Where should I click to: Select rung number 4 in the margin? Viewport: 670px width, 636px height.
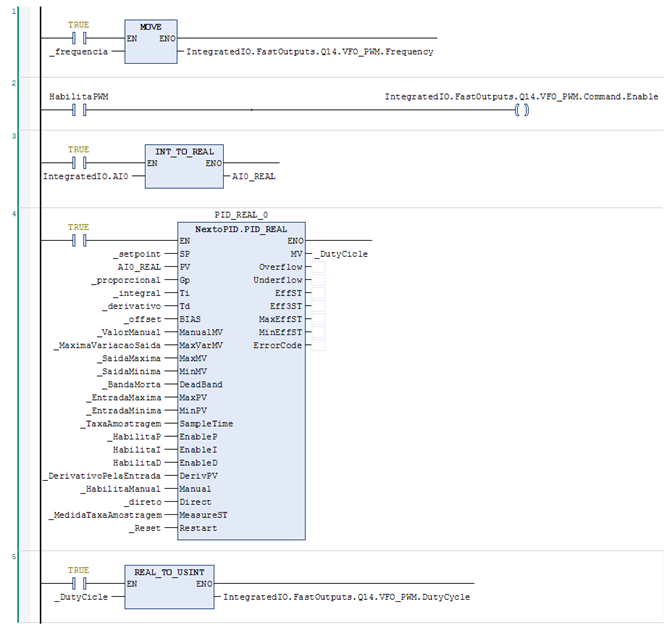click(x=13, y=215)
